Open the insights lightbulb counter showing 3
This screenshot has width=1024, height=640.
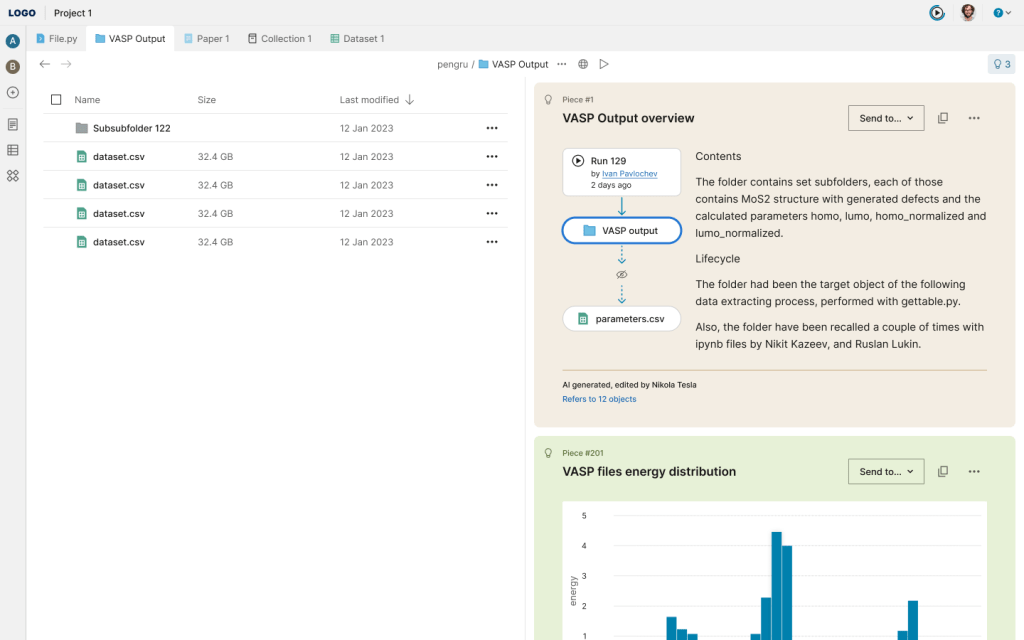[1000, 64]
